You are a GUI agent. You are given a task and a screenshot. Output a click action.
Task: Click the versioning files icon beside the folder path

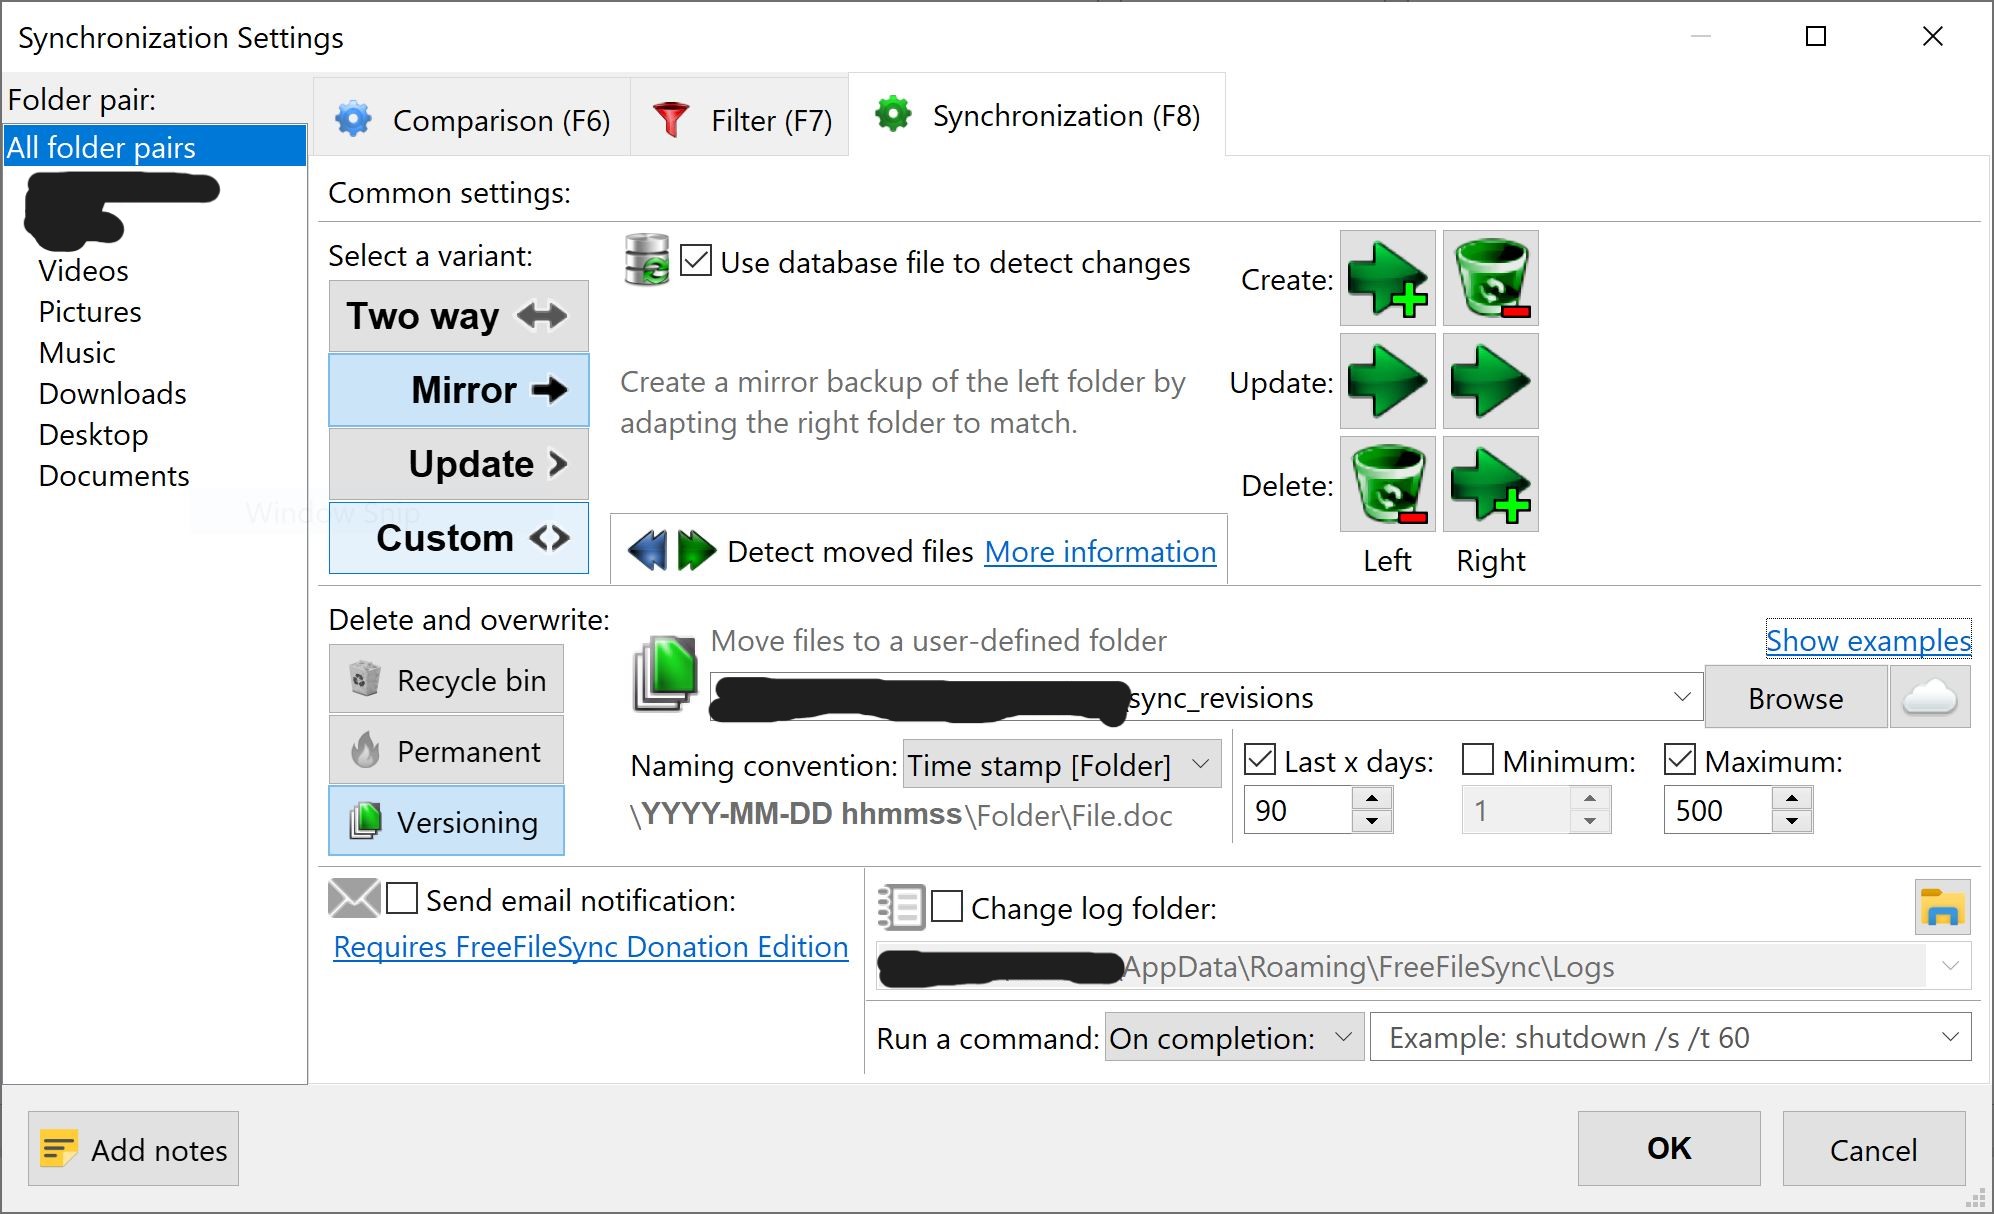(x=665, y=674)
